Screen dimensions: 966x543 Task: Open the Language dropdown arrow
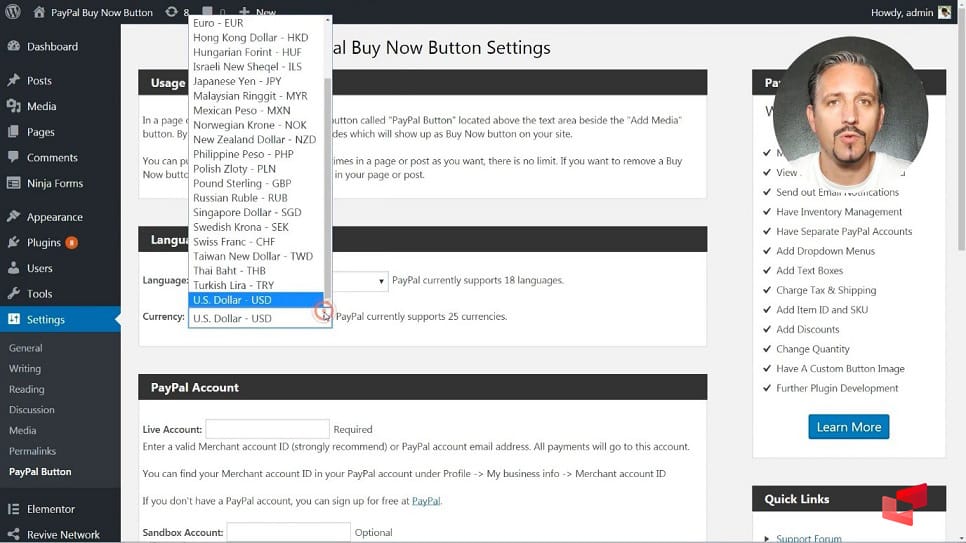[x=381, y=282]
